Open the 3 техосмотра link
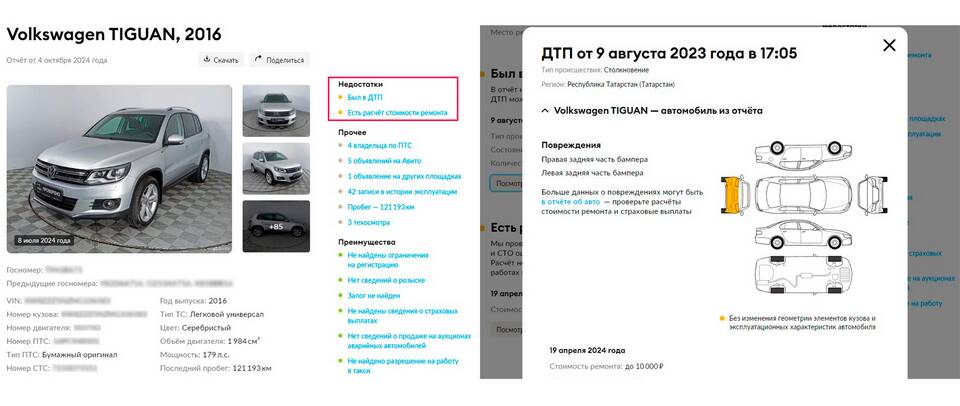 tap(369, 222)
